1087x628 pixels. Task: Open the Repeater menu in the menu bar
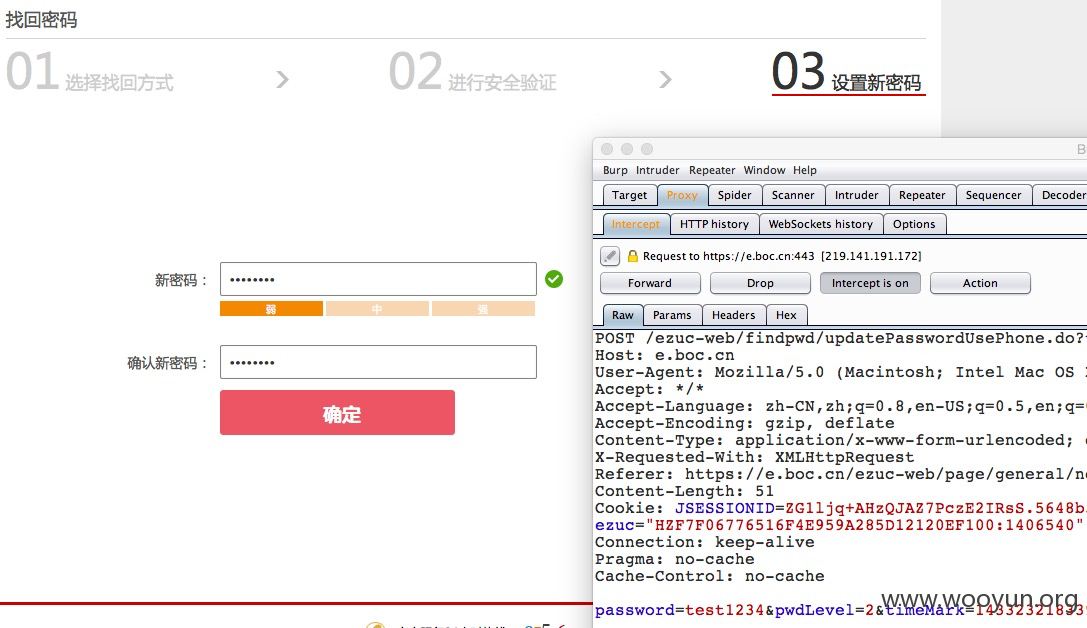[x=712, y=170]
